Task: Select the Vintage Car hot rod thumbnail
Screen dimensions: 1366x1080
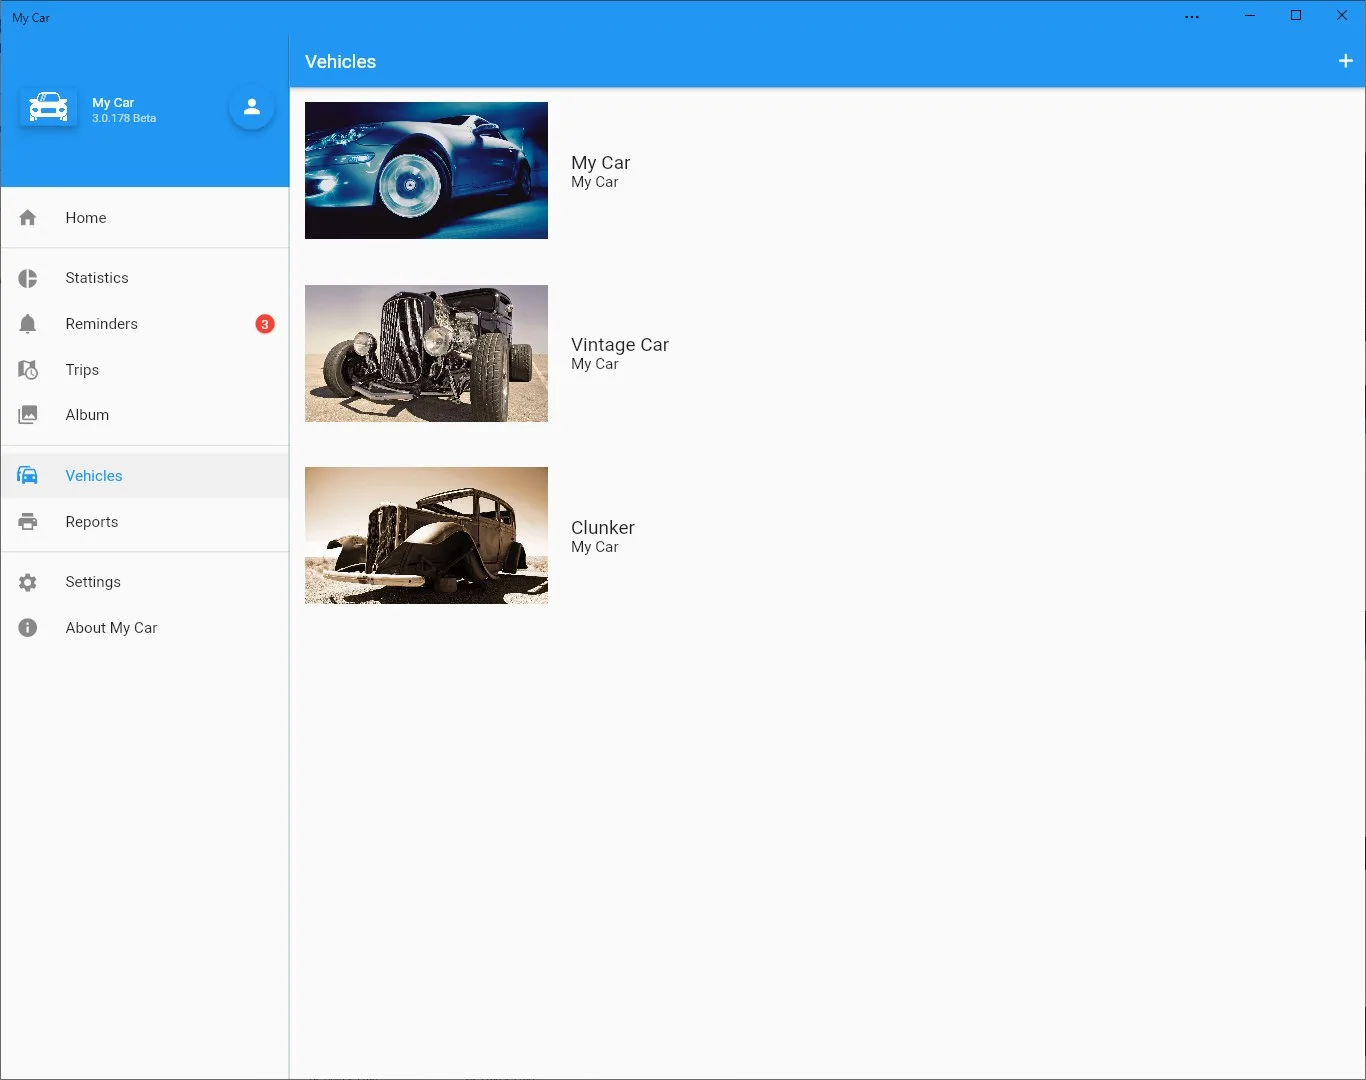Action: point(426,353)
